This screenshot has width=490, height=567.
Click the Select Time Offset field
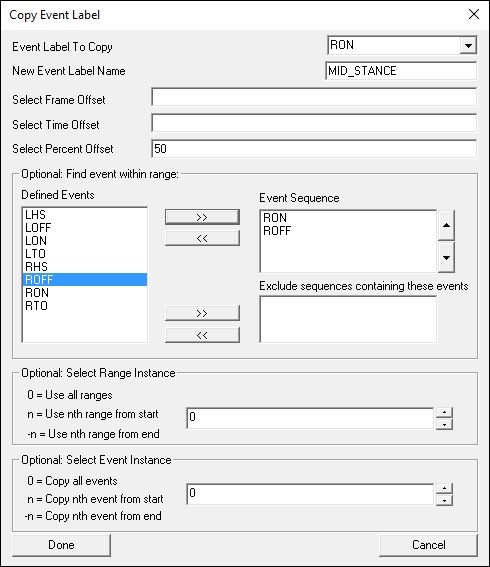[x=314, y=123]
